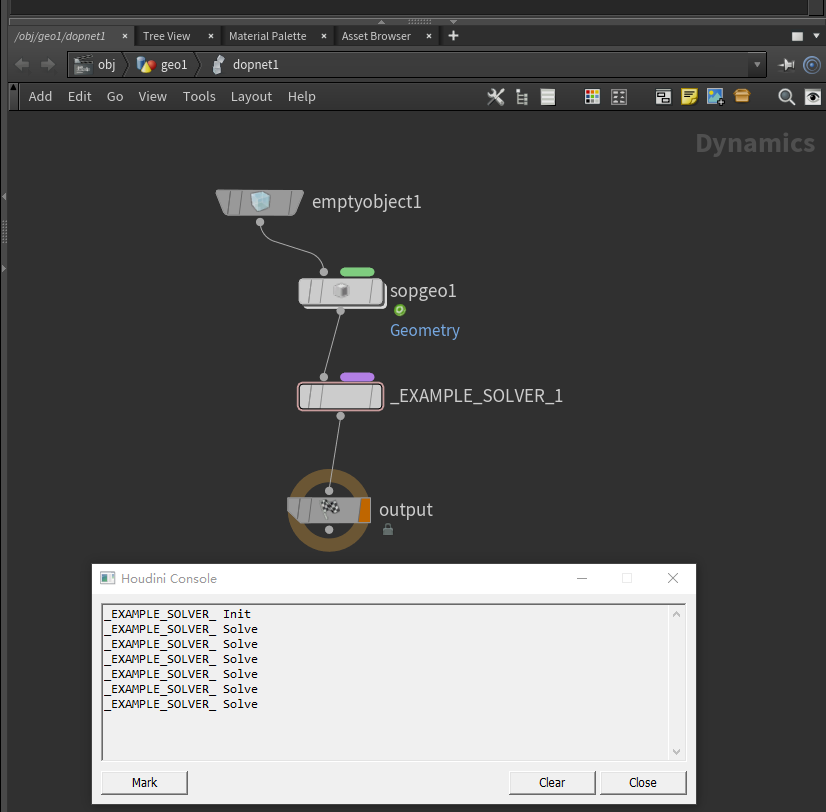Click Clear in Houdini Console
This screenshot has width=826, height=812.
[x=552, y=782]
